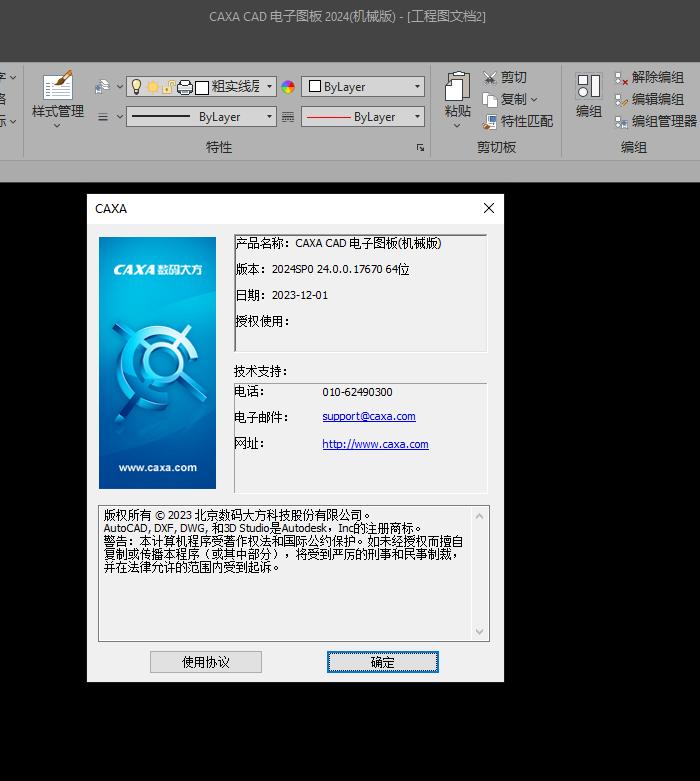The image size is (700, 781).
Task: Click the phone number 010-62490300
Action: click(x=357, y=392)
